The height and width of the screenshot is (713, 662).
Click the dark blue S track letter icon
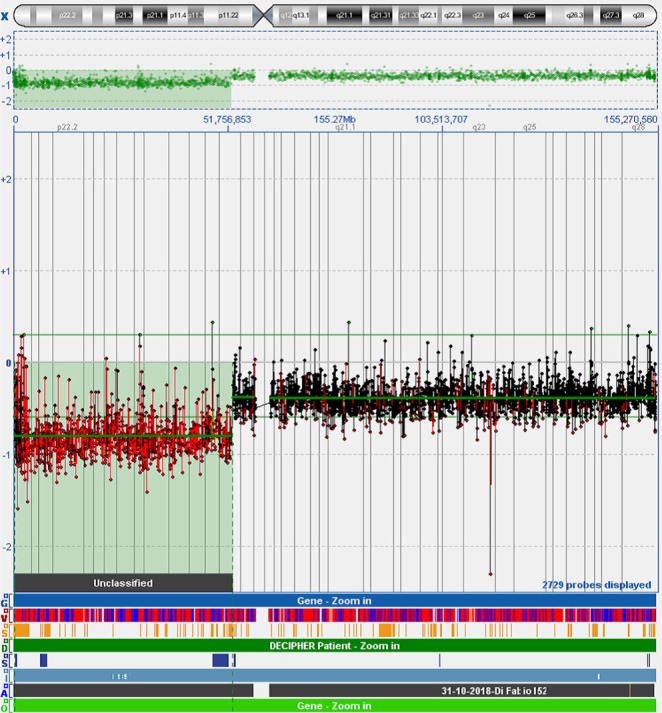click(x=6, y=662)
